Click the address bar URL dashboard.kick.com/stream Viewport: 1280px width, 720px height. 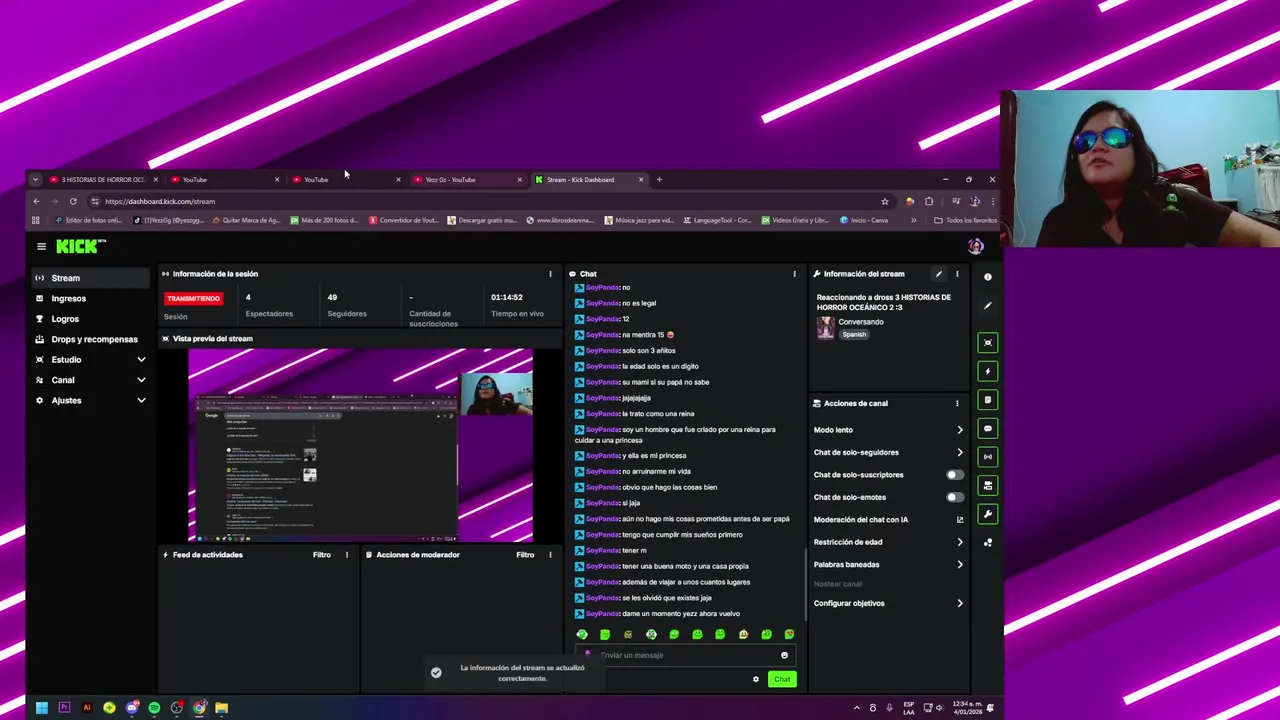click(x=160, y=201)
